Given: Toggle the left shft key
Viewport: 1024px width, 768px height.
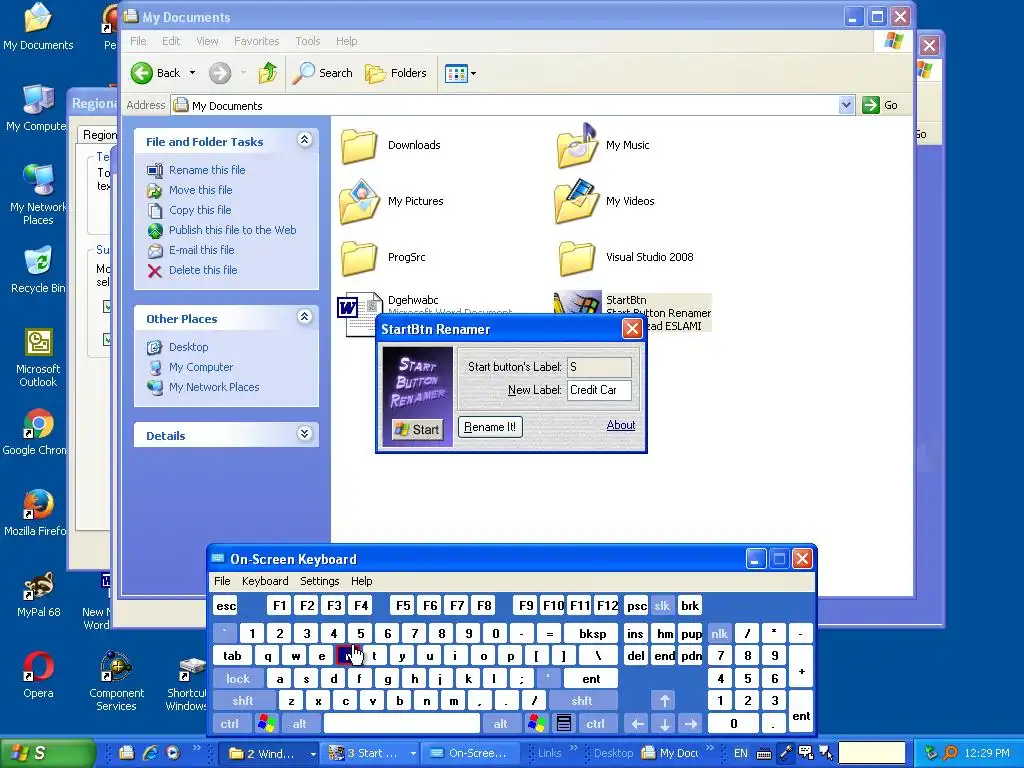Looking at the screenshot, I should (242, 701).
